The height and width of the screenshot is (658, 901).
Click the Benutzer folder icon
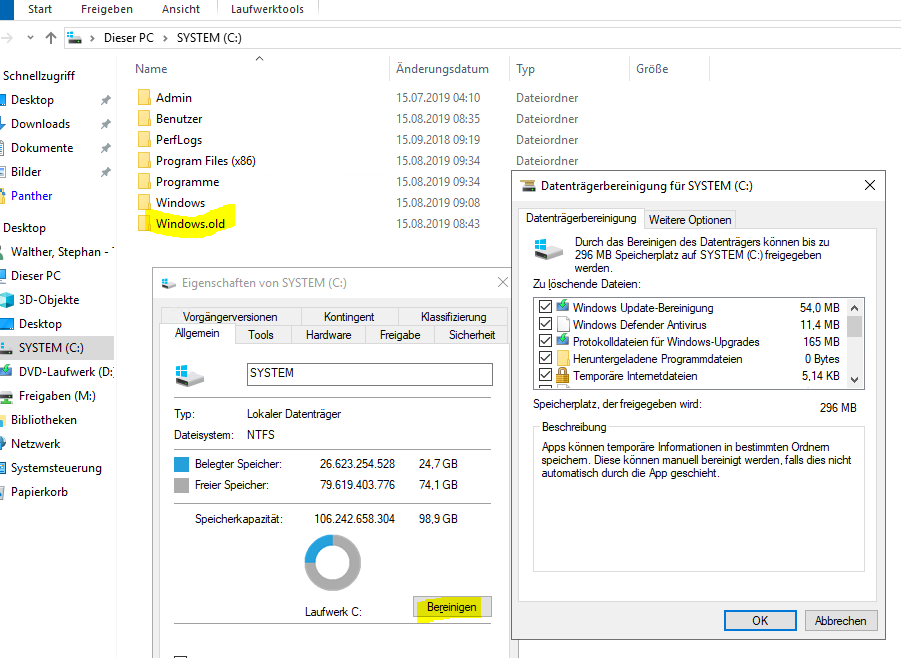[x=144, y=119]
